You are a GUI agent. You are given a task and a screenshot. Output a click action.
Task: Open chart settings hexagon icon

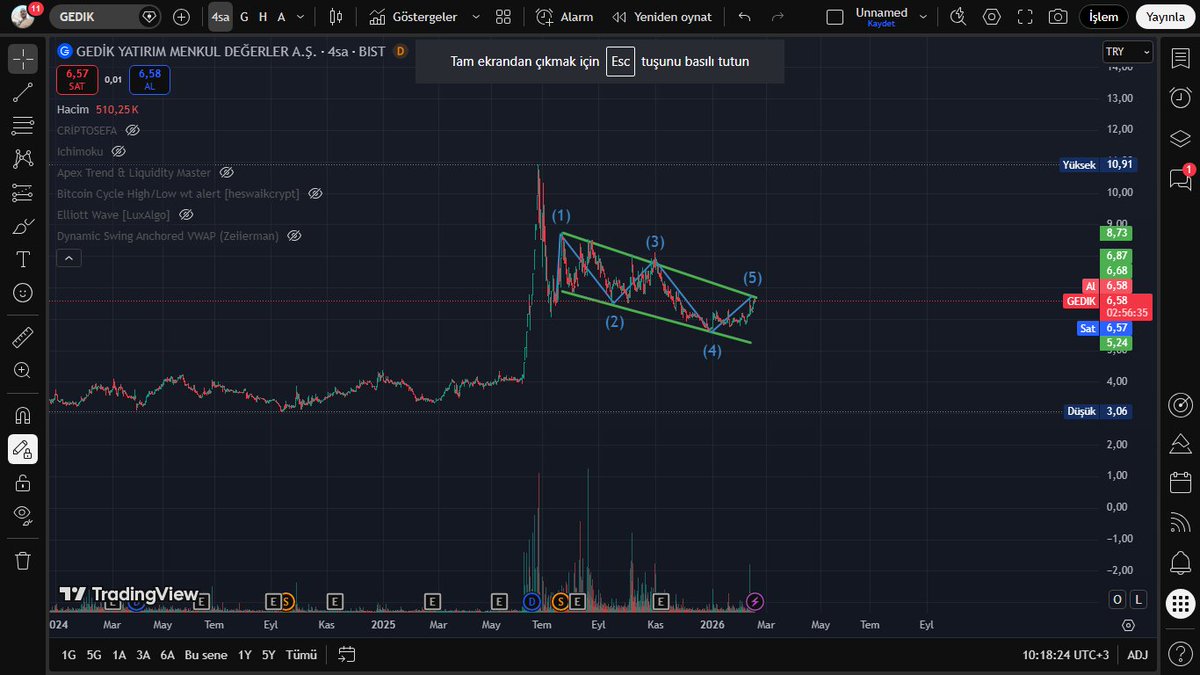[991, 17]
